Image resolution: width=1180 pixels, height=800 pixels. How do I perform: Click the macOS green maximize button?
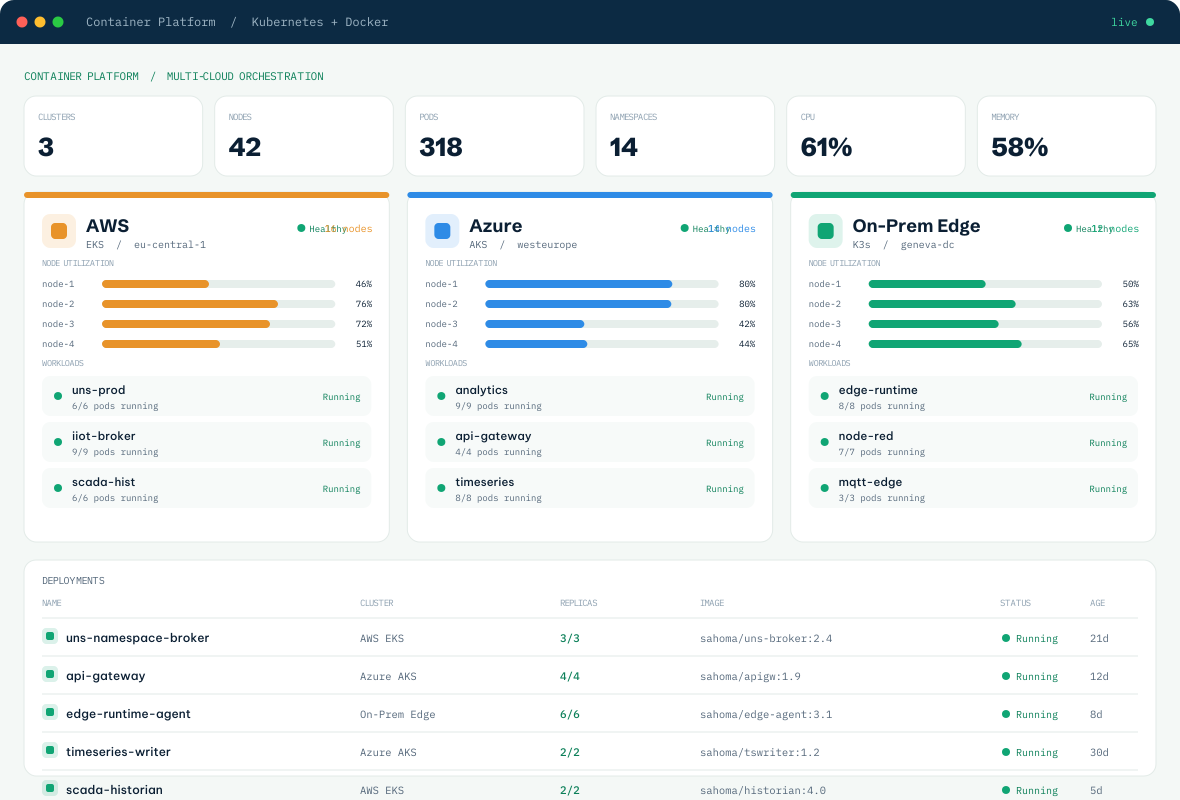pyautogui.click(x=58, y=22)
